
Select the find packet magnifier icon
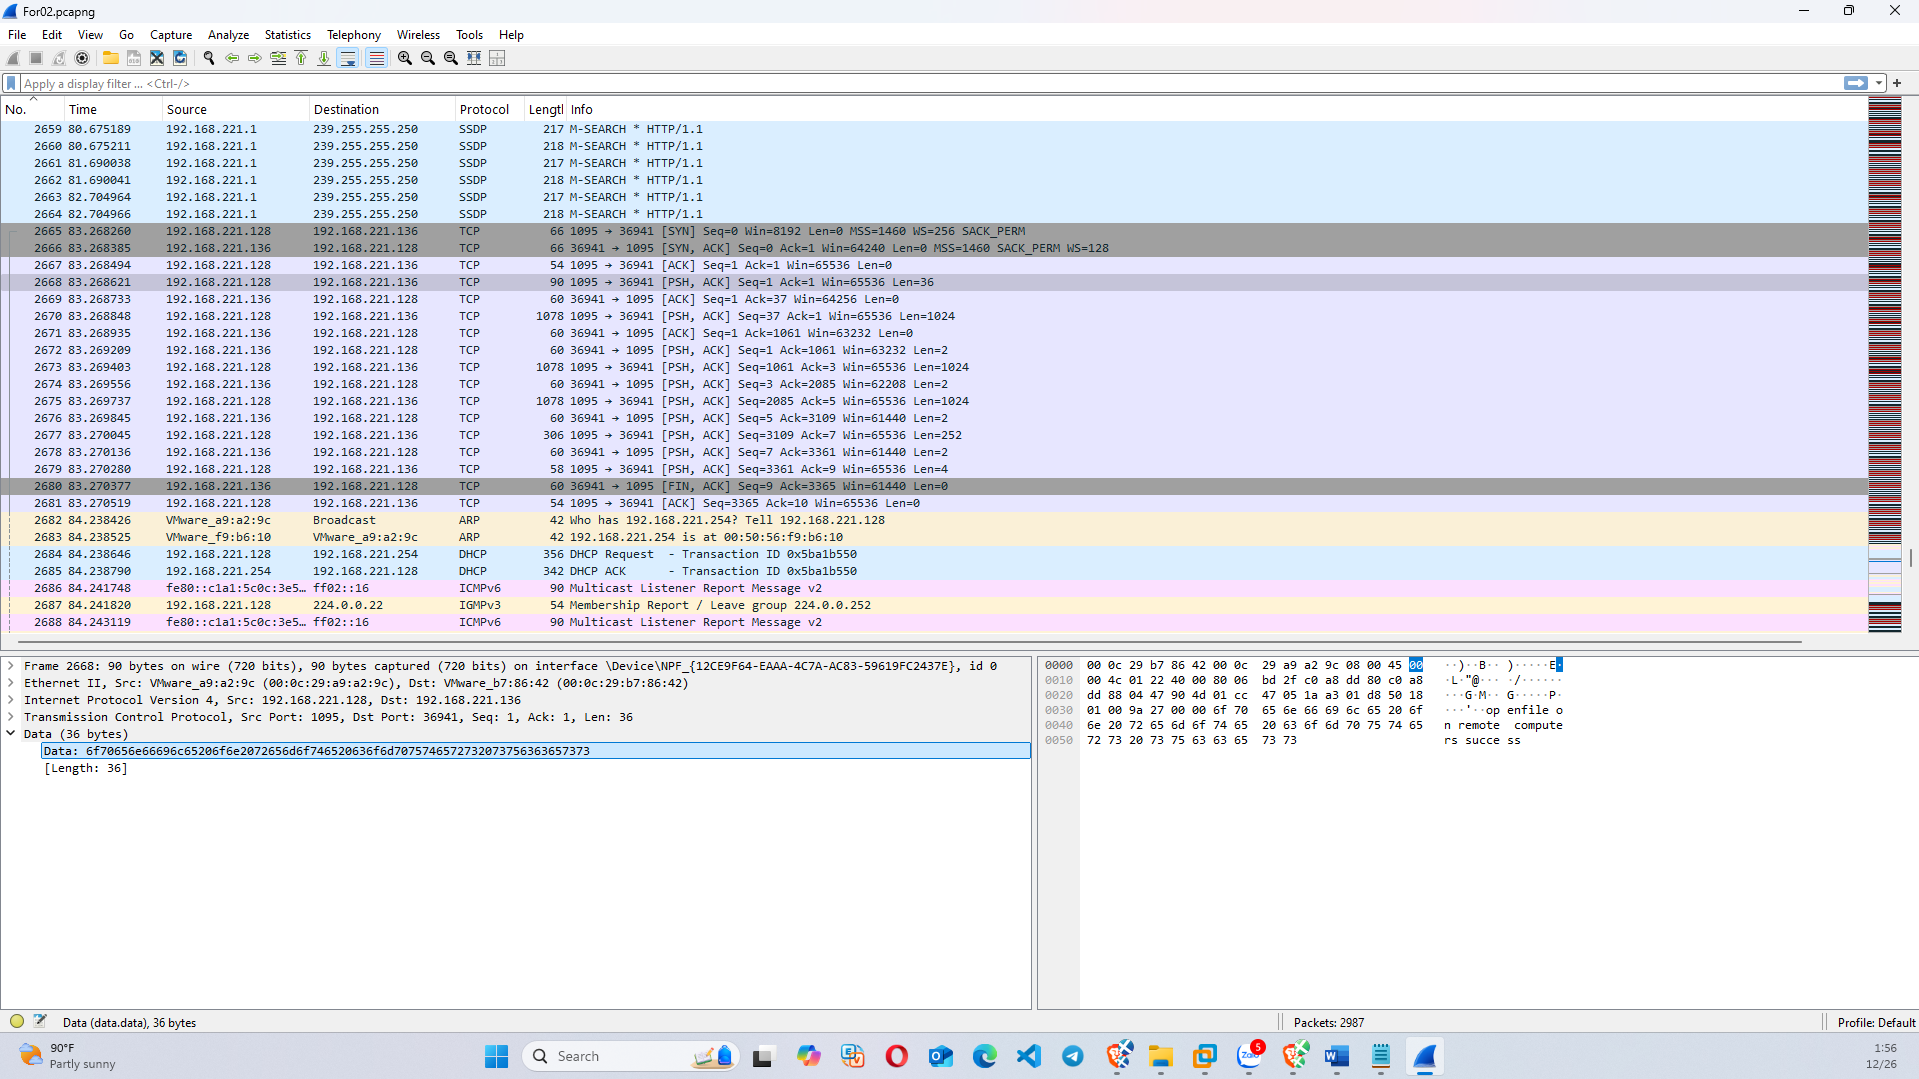209,58
